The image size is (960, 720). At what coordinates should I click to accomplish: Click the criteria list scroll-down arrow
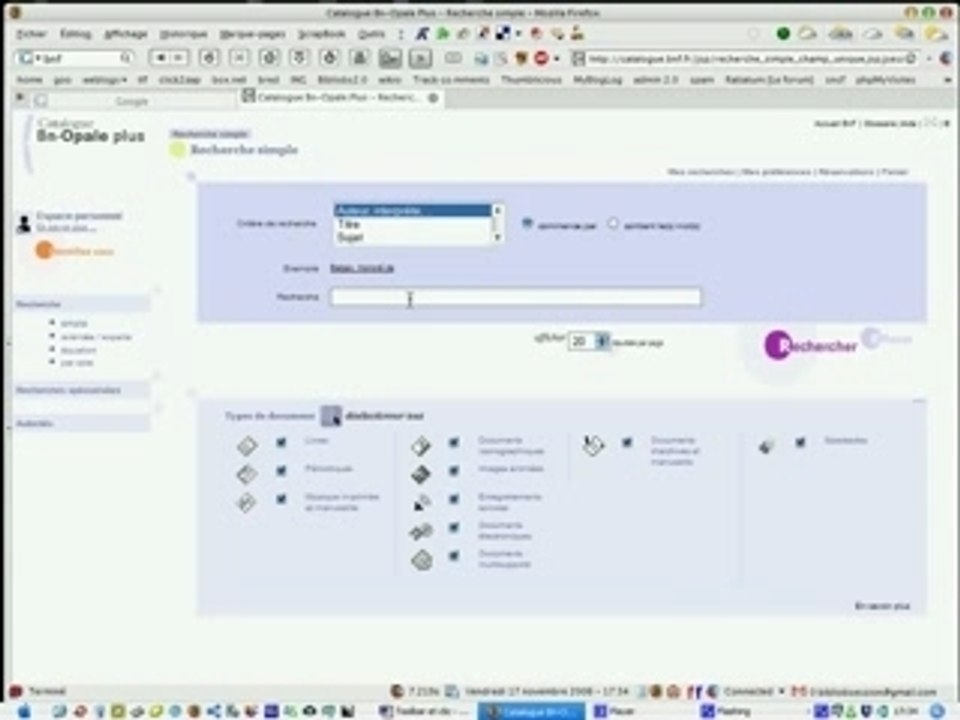[497, 238]
